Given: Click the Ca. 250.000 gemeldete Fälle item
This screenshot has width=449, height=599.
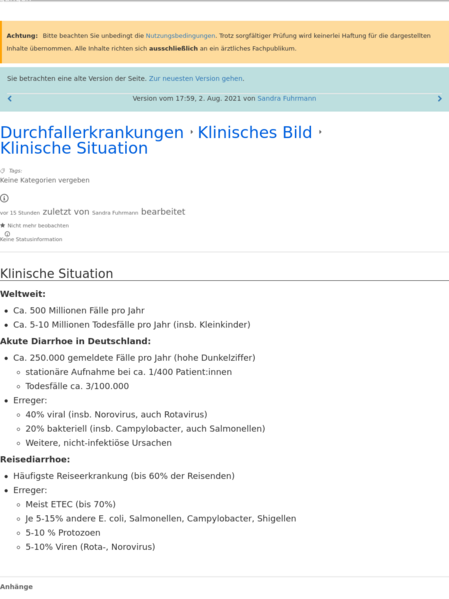Looking at the screenshot, I should (134, 358).
